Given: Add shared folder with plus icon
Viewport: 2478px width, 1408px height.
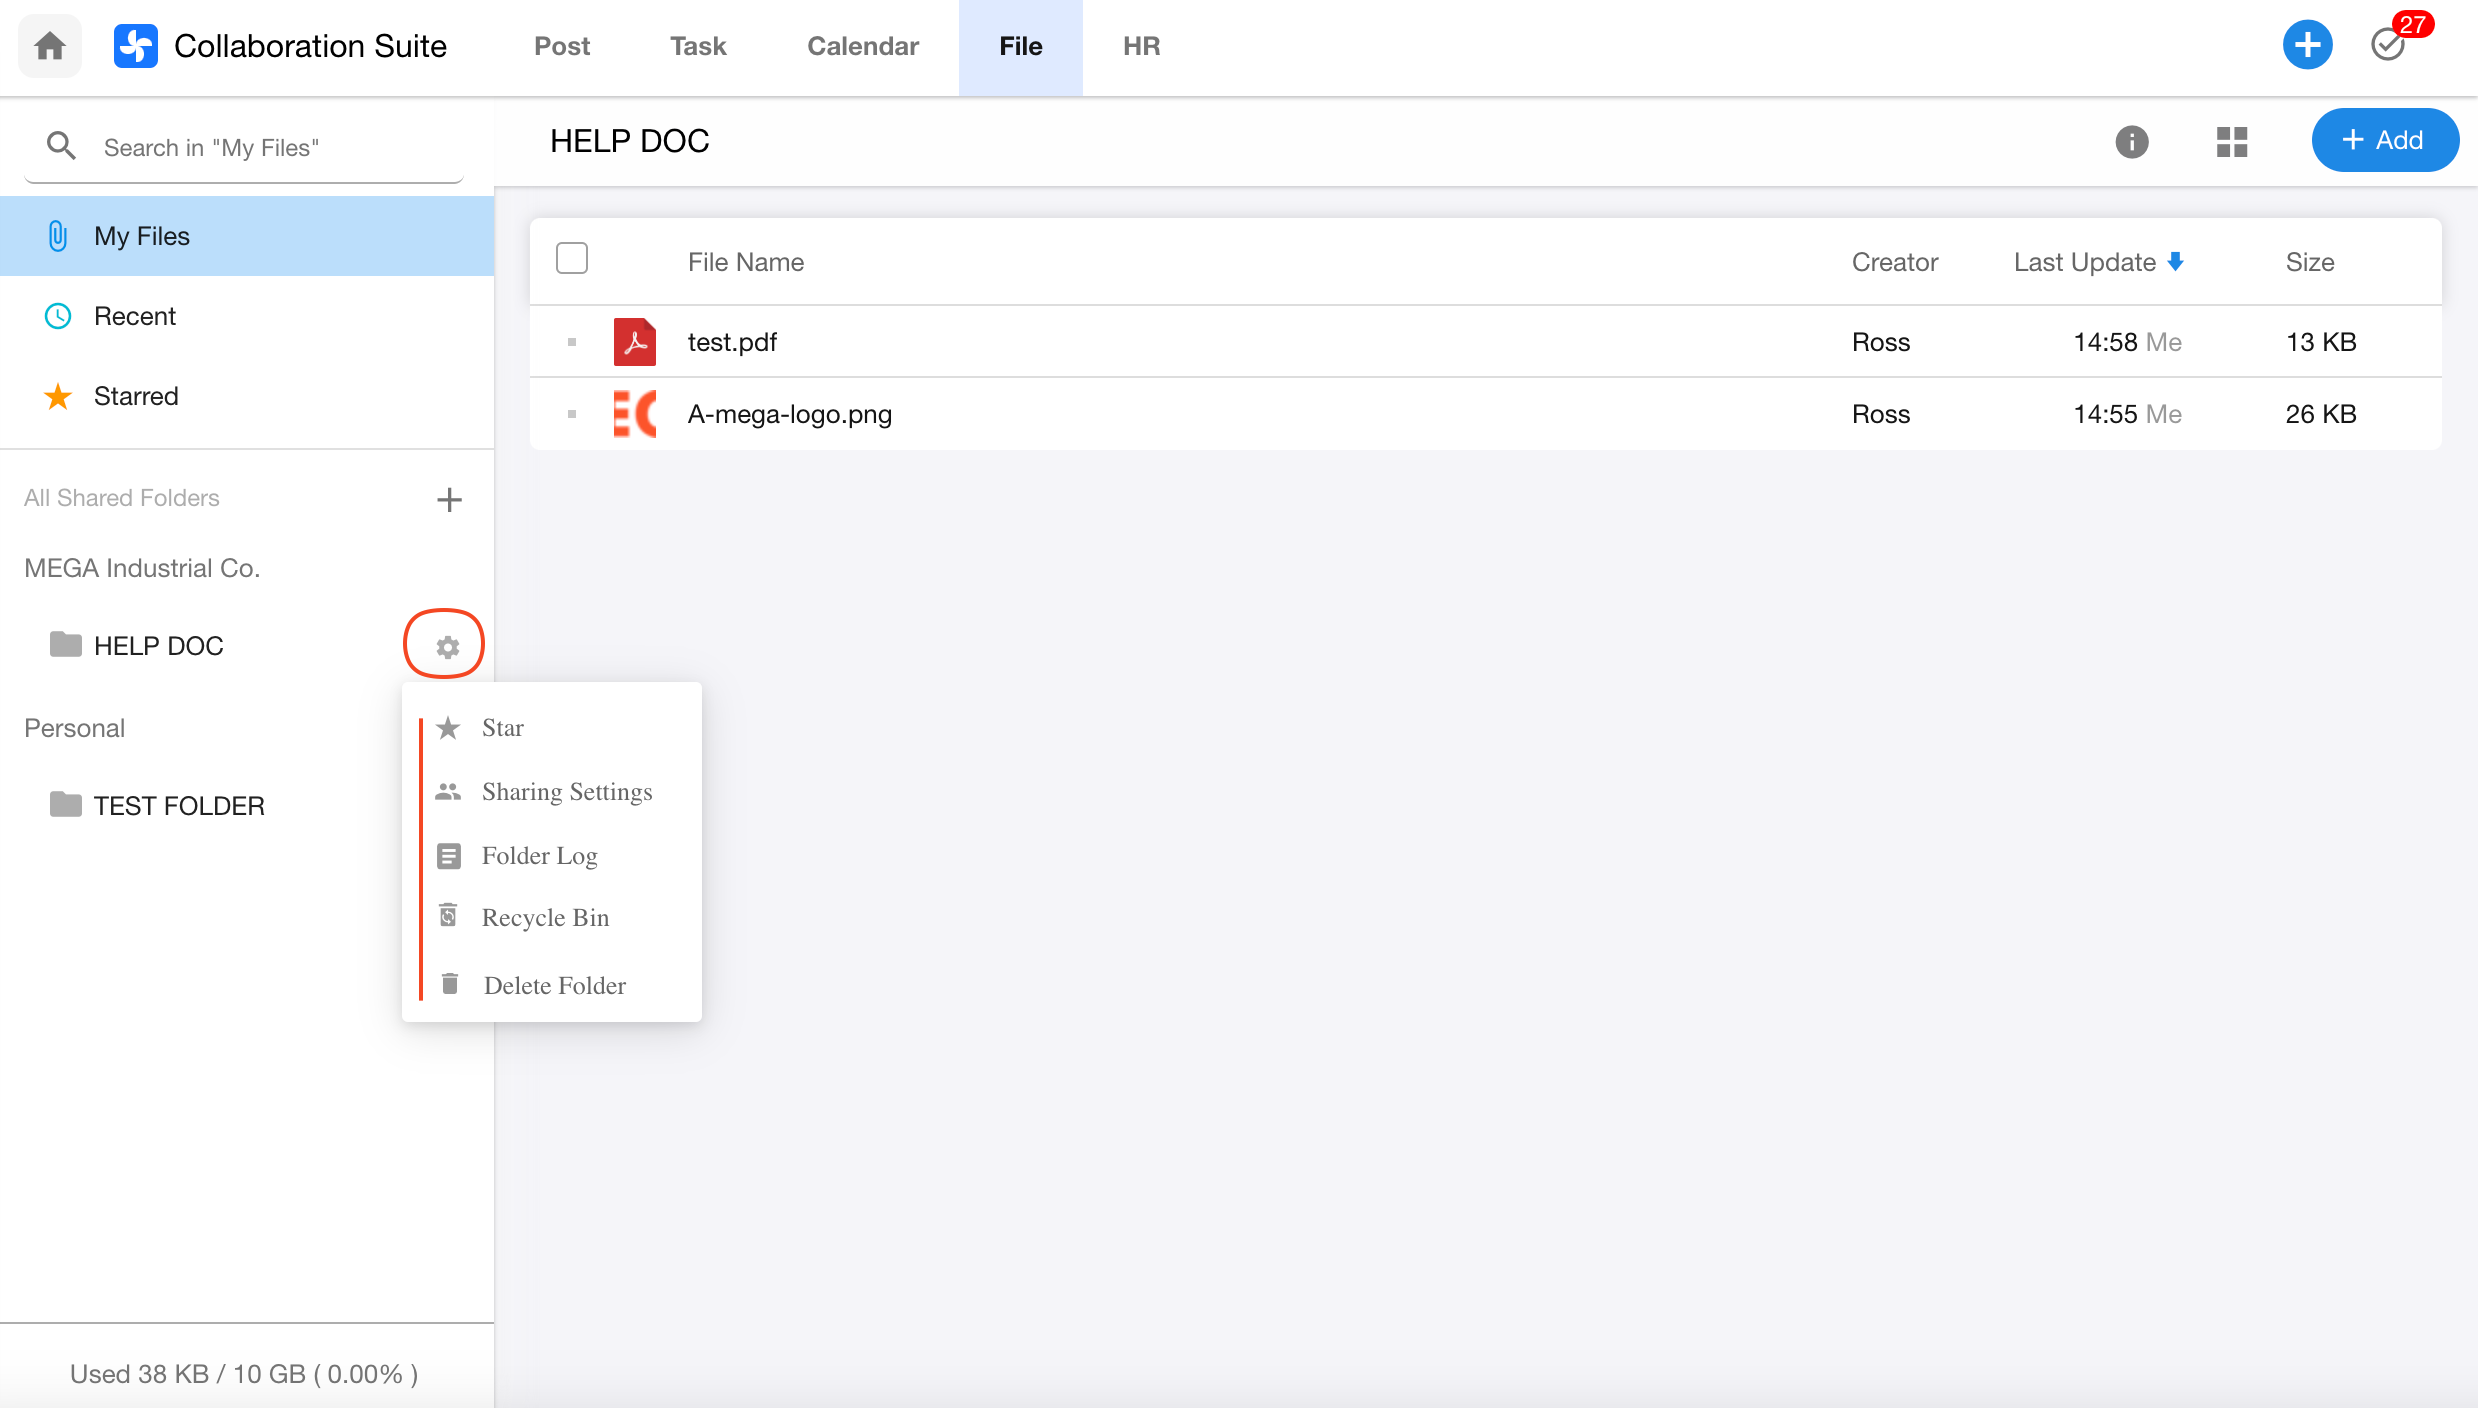Looking at the screenshot, I should (x=449, y=499).
